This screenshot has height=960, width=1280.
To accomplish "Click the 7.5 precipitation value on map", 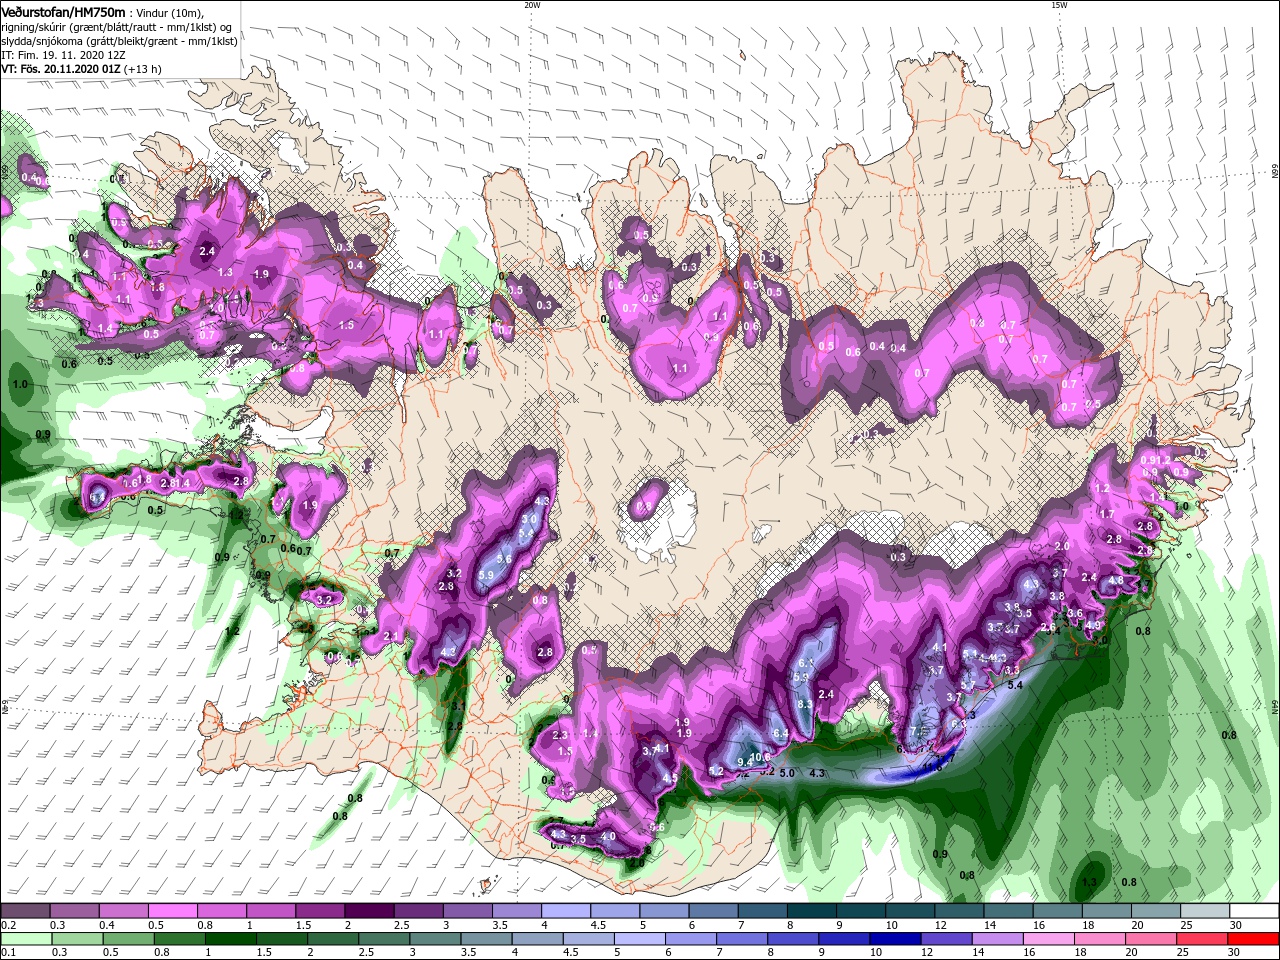I will pos(918,731).
